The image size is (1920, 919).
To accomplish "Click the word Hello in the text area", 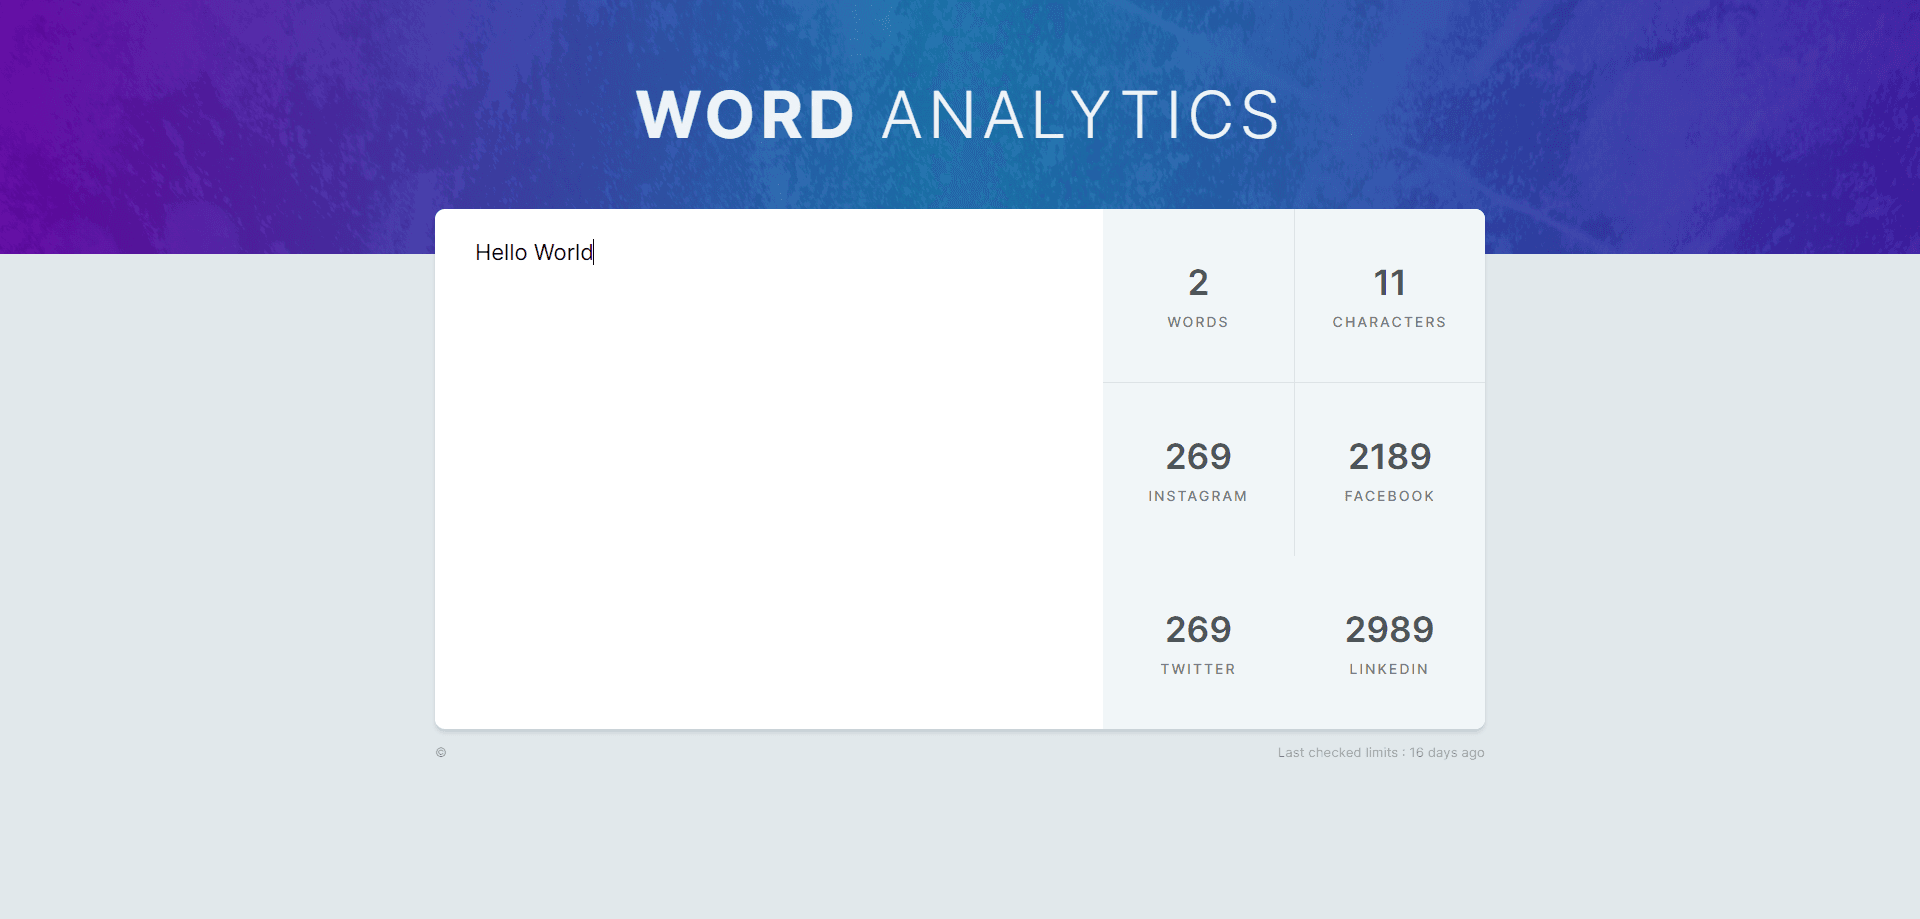I will (x=501, y=253).
